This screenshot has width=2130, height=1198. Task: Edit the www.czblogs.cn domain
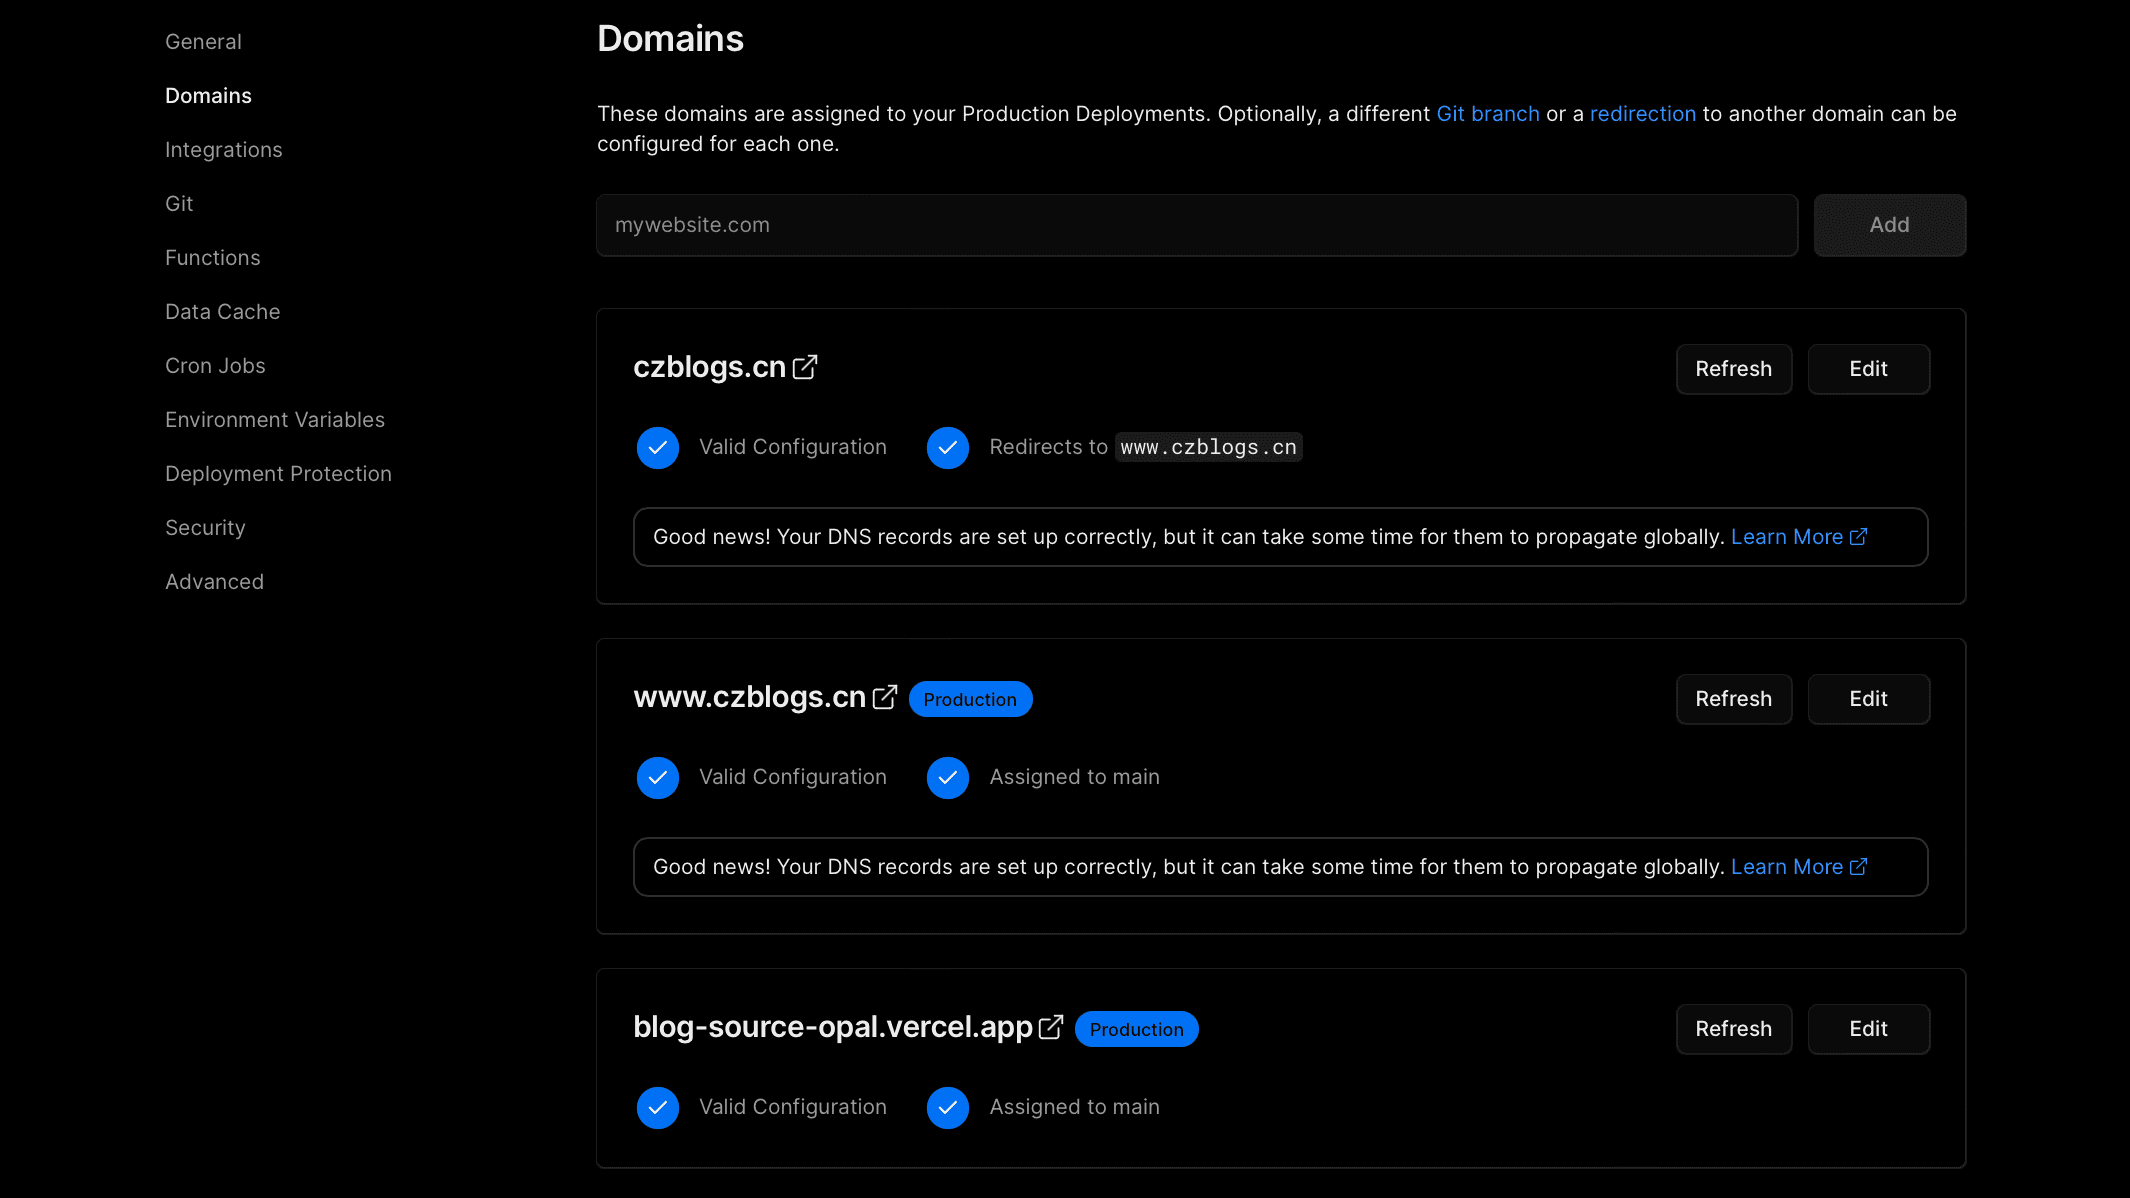[x=1867, y=699]
